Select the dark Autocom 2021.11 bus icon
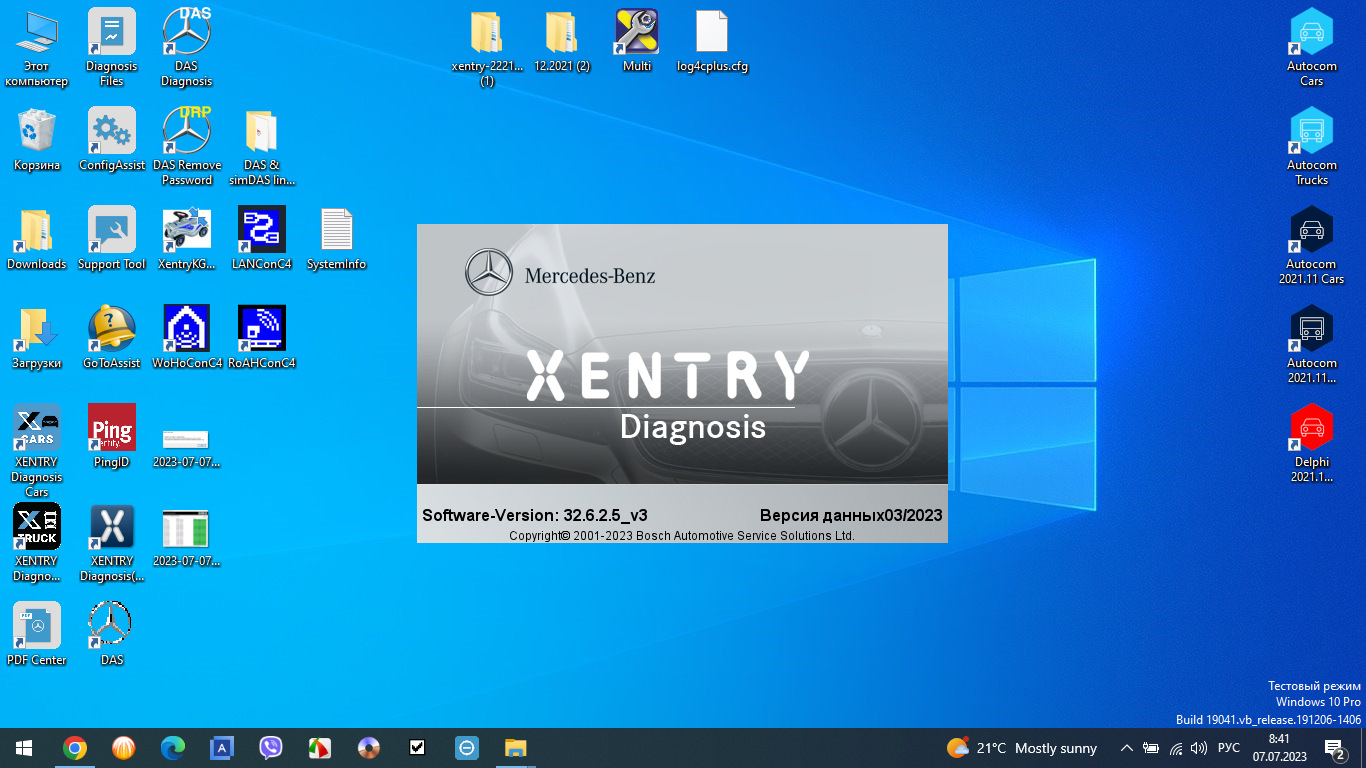 tap(1311, 343)
